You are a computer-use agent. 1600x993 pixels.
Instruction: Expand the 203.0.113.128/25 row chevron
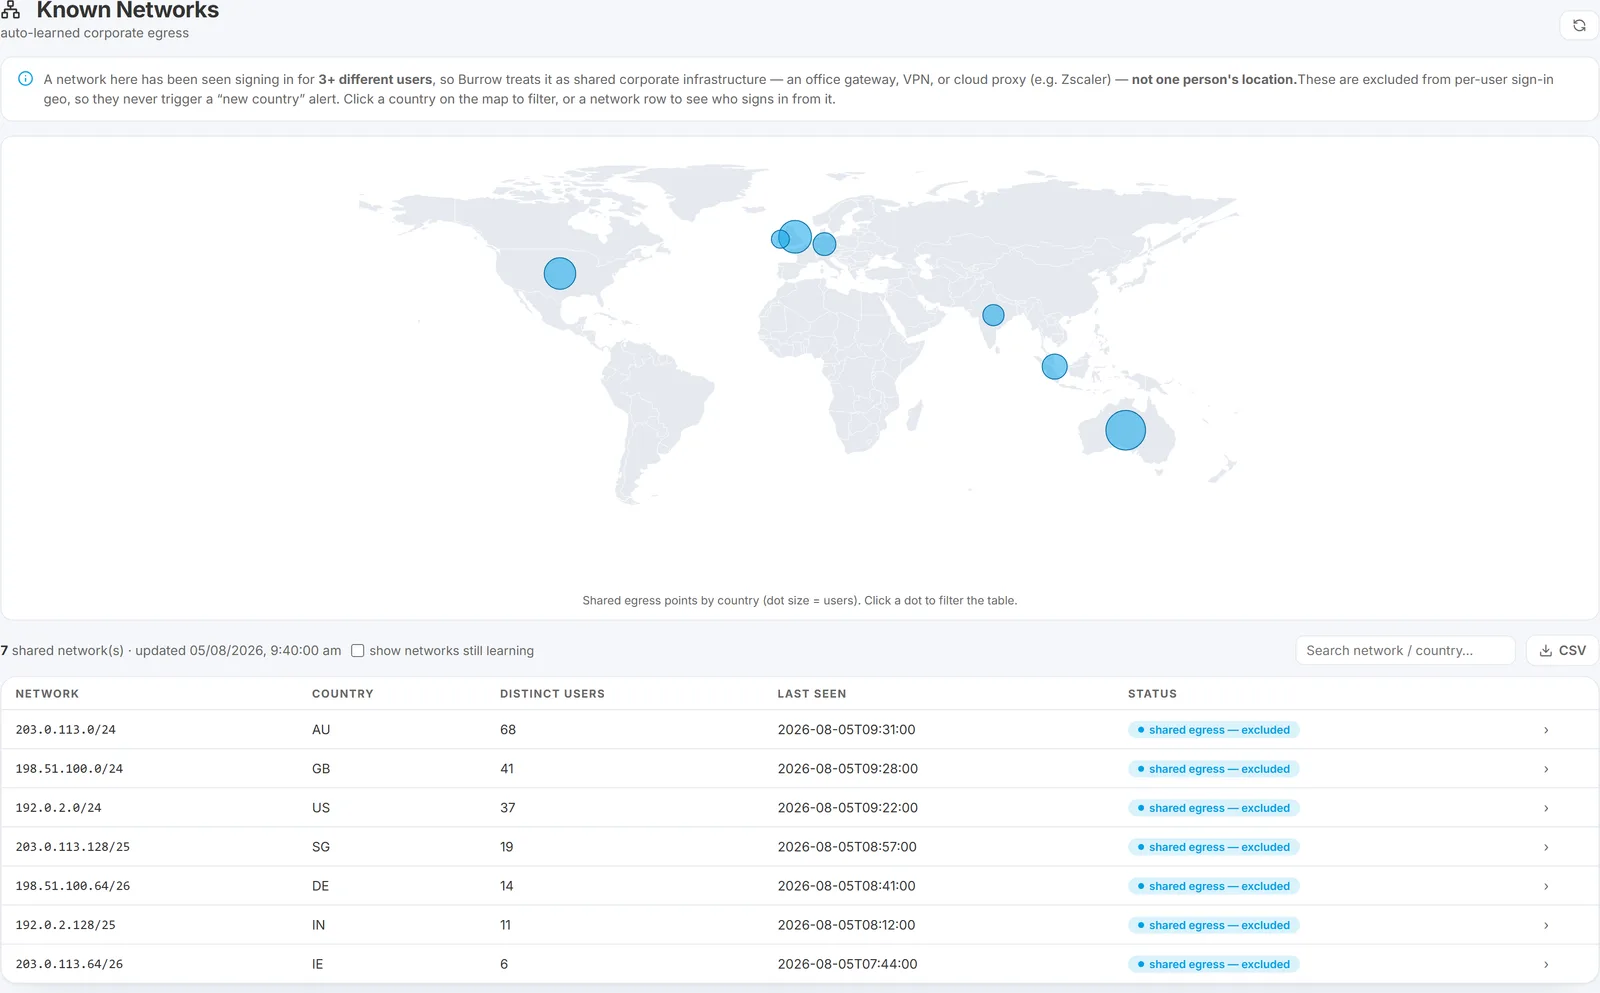[1546, 847]
